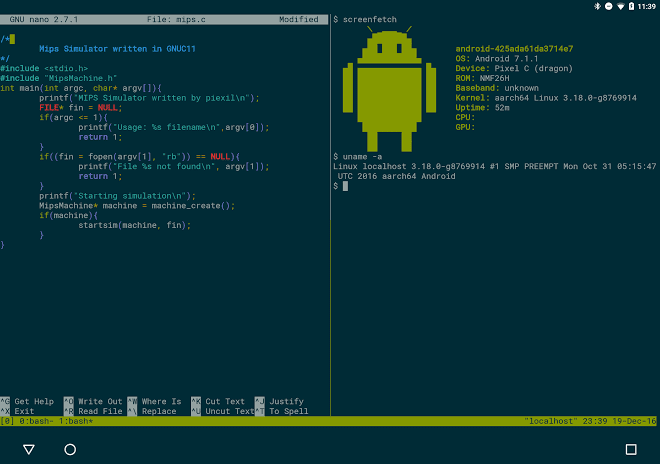The image size is (660, 464).
Task: Tap the 11:39 clock in status bar
Action: 646,6
